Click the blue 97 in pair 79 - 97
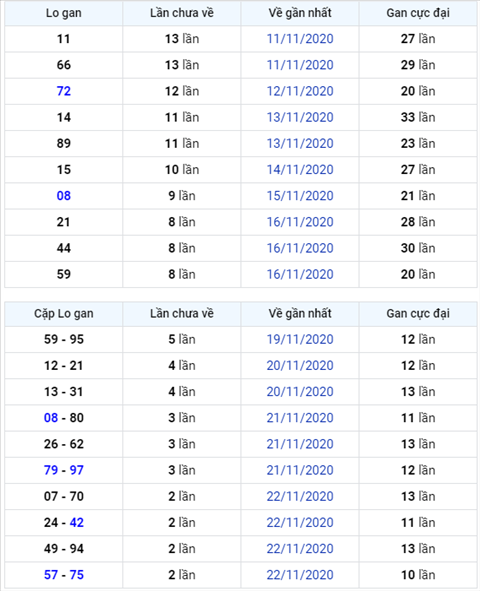The width and height of the screenshot is (480, 591). (76, 470)
